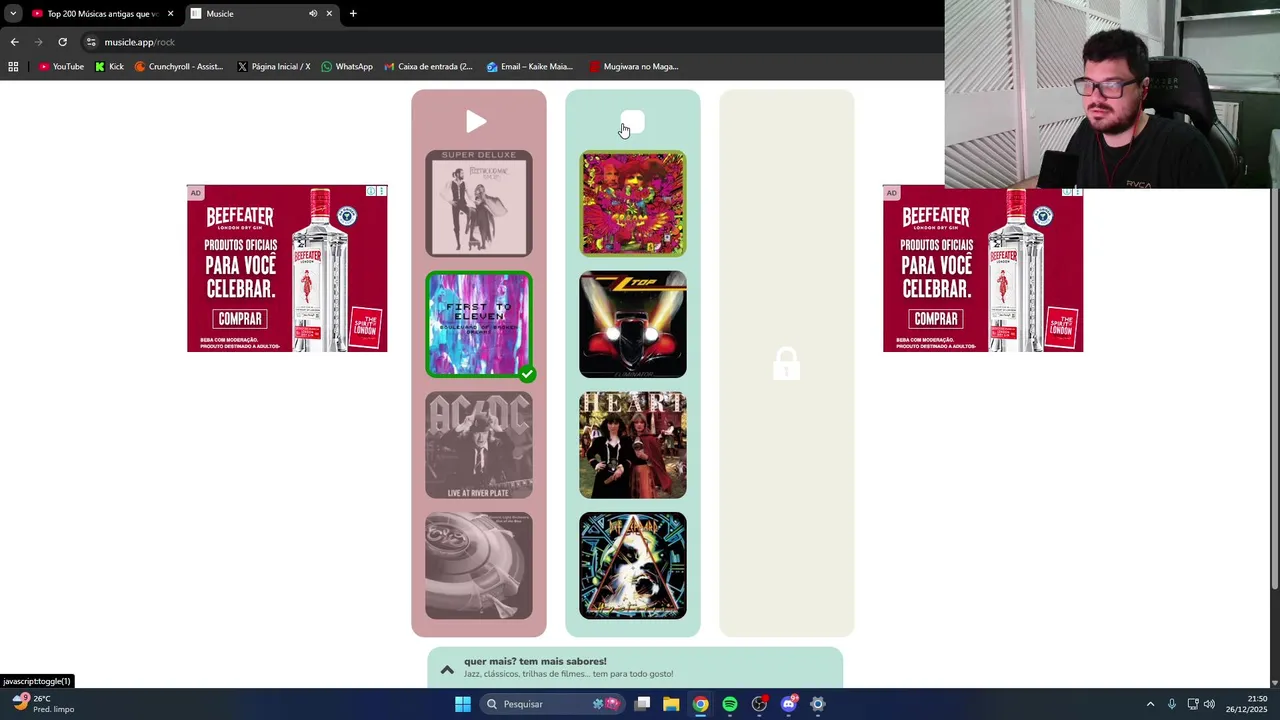
Task: Open the Caixa de entrada Gmail bookmark
Action: click(428, 67)
